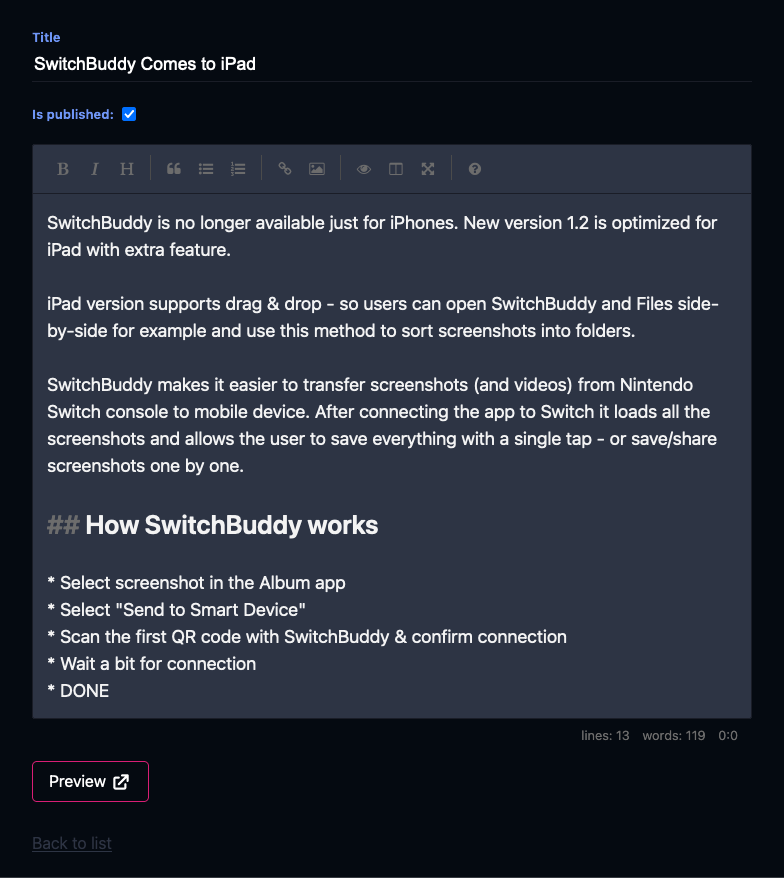The height and width of the screenshot is (878, 784).
Task: Click the first paragraph about iPhones
Action: click(x=382, y=236)
